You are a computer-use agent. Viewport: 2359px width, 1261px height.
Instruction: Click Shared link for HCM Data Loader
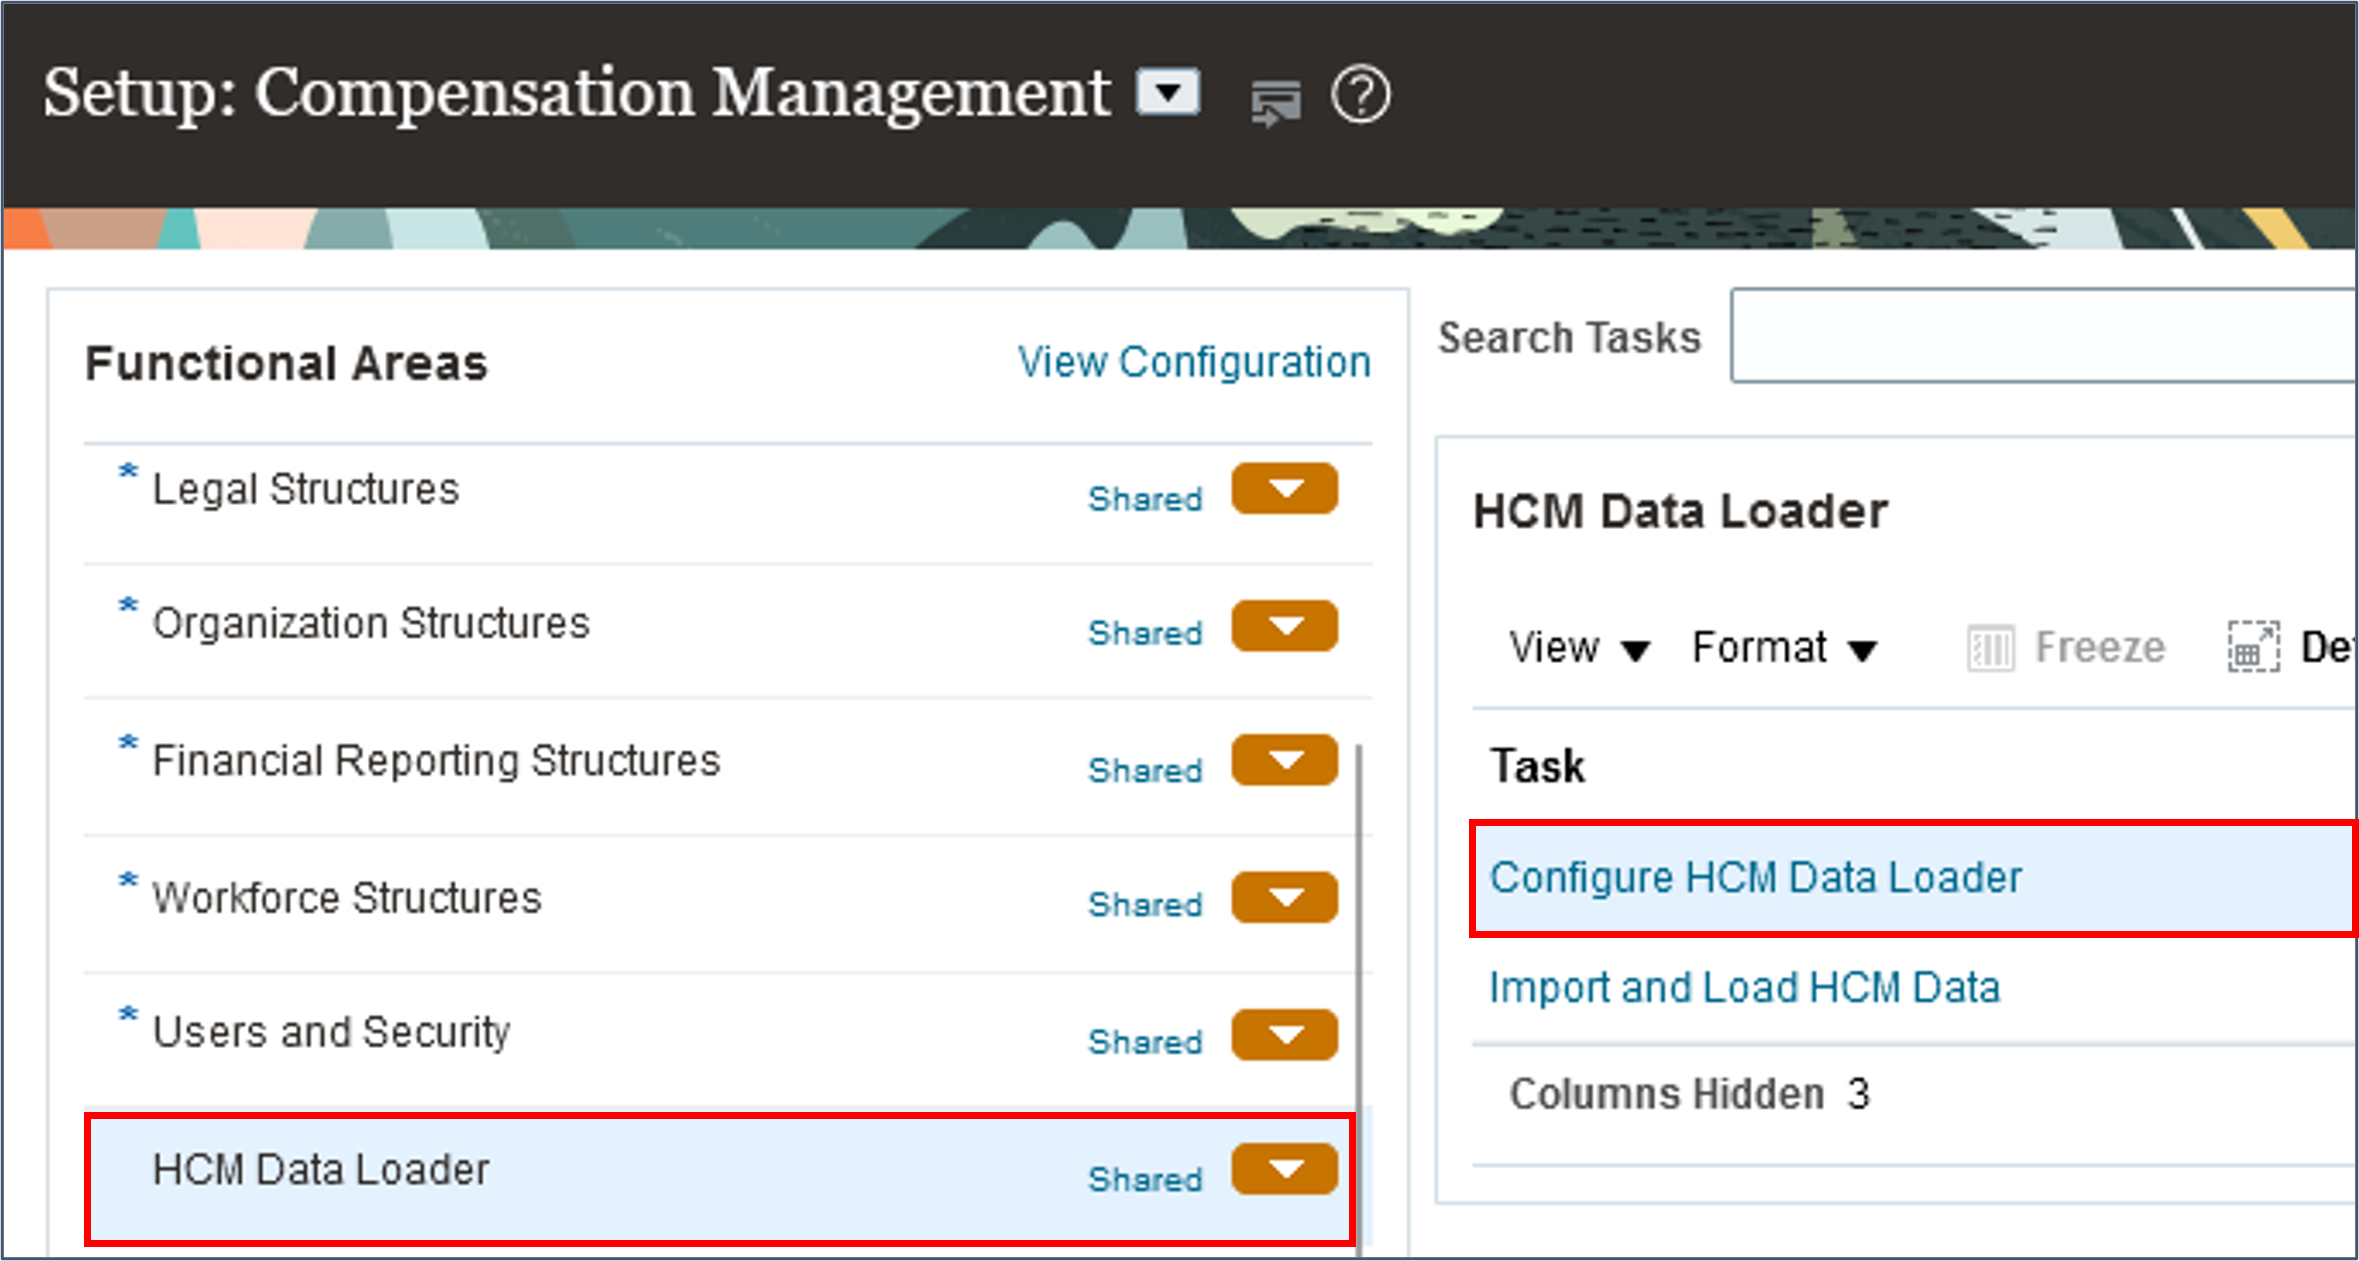[1145, 1179]
